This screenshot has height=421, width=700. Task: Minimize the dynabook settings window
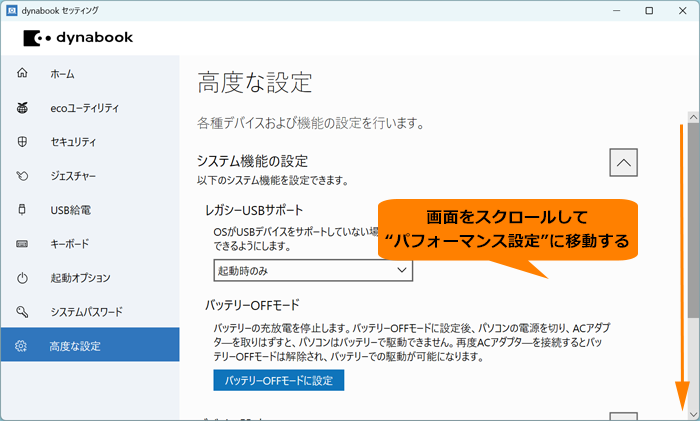[x=617, y=10]
